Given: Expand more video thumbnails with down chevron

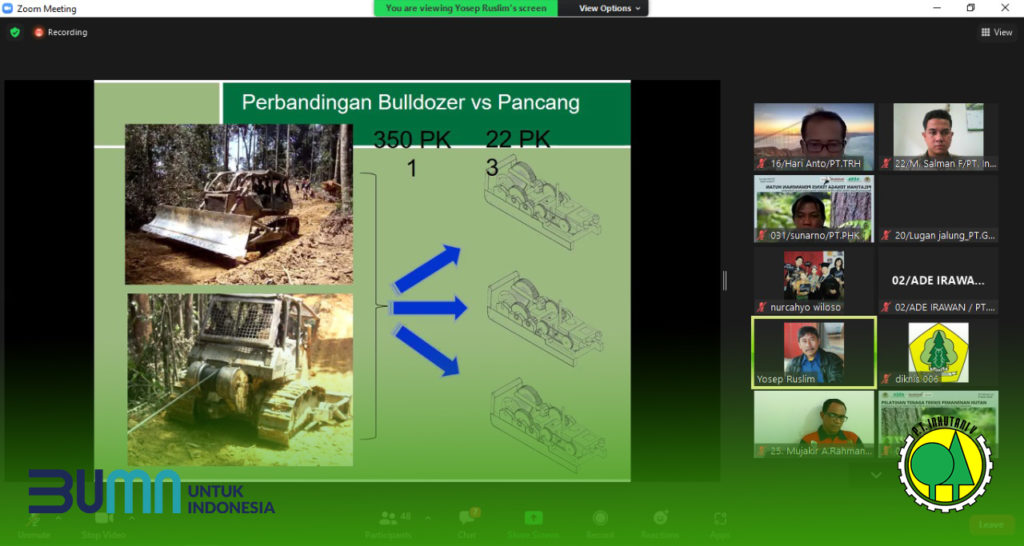Looking at the screenshot, I should 876,475.
